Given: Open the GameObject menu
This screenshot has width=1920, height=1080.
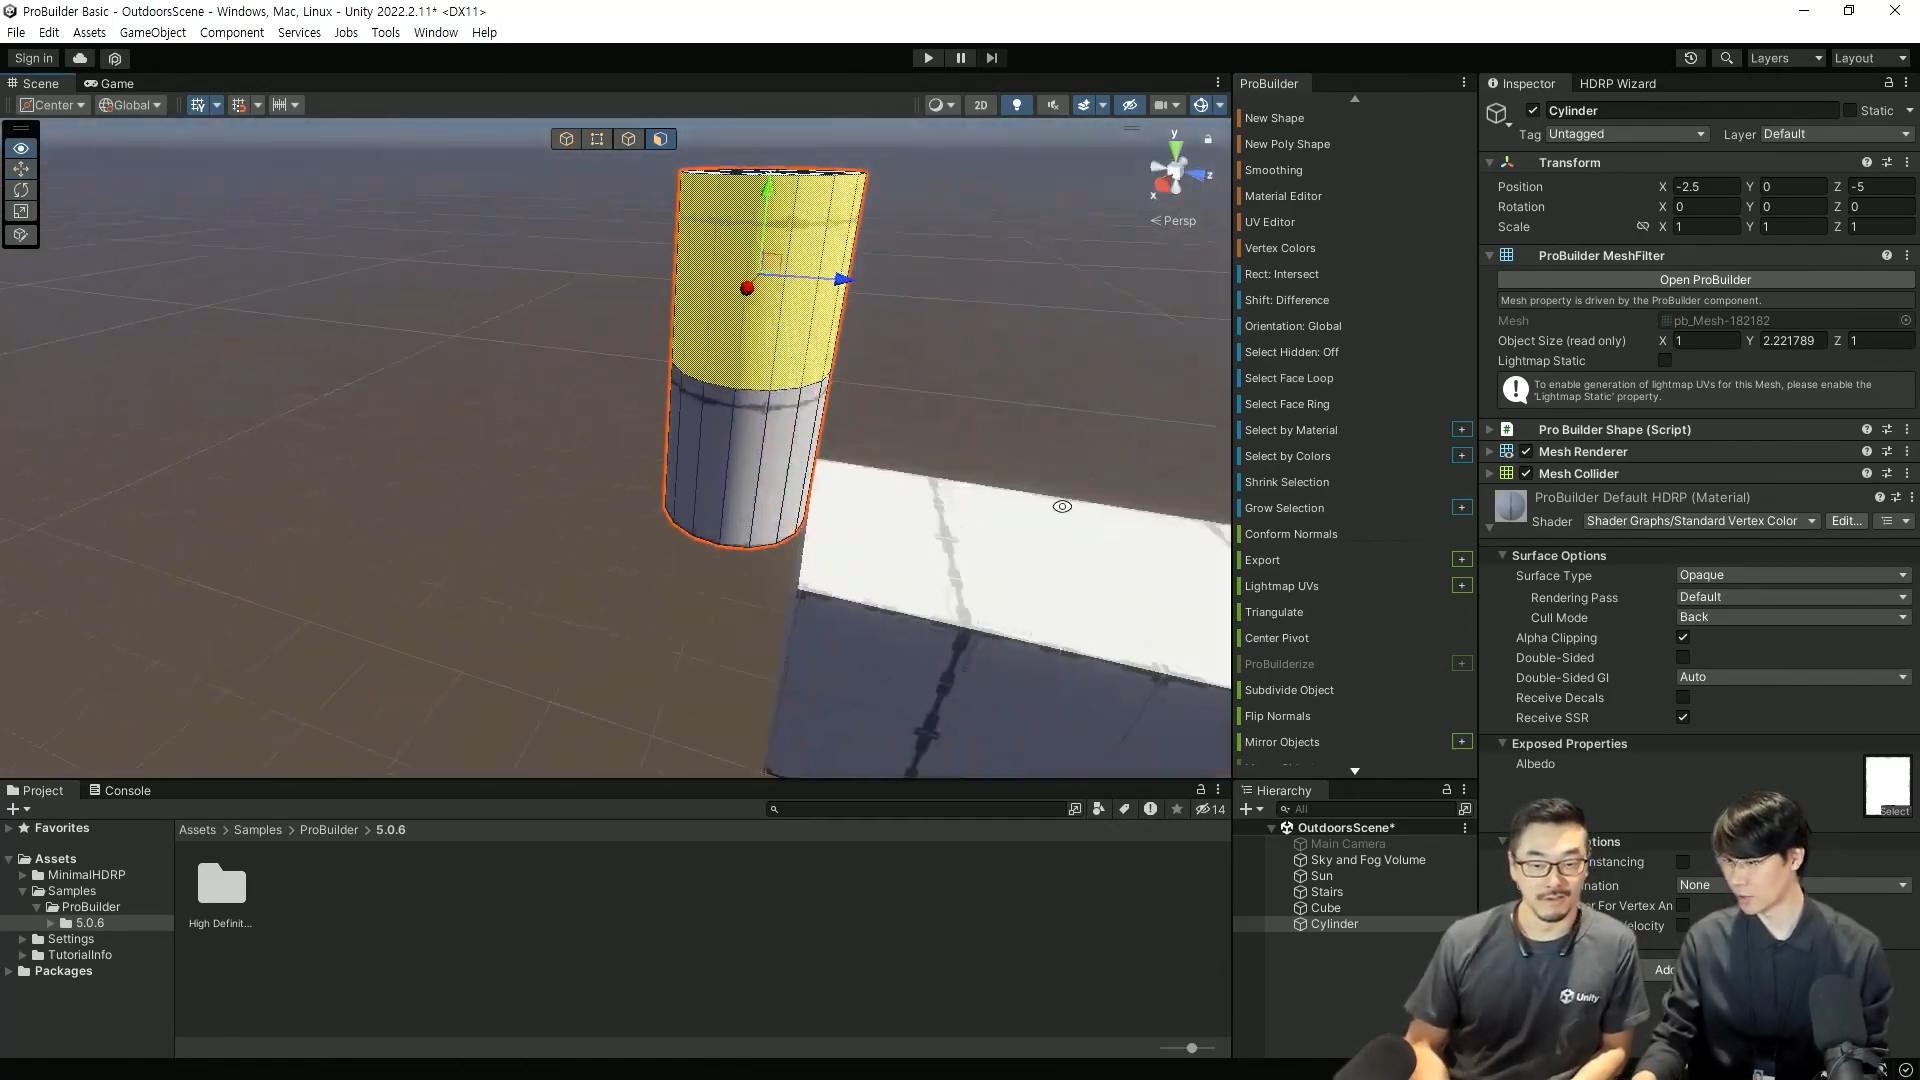Looking at the screenshot, I should click(x=152, y=32).
